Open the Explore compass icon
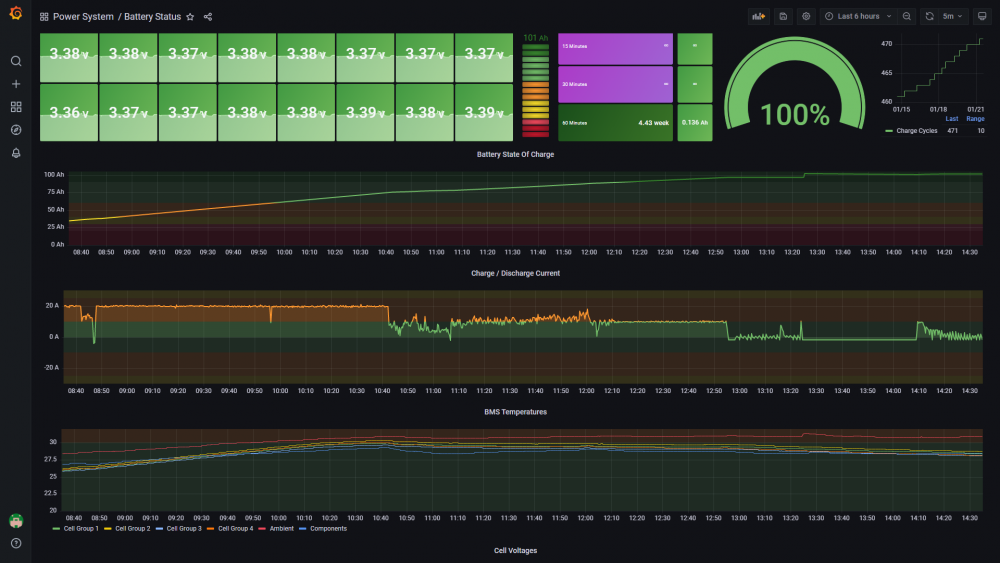This screenshot has height=563, width=1000. pos(16,130)
